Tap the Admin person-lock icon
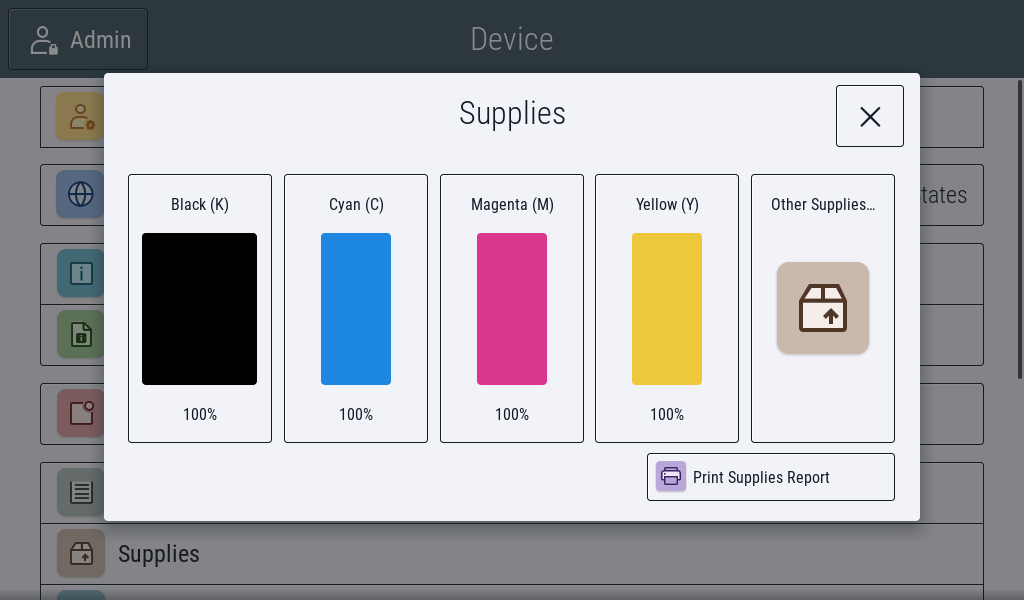 point(42,39)
